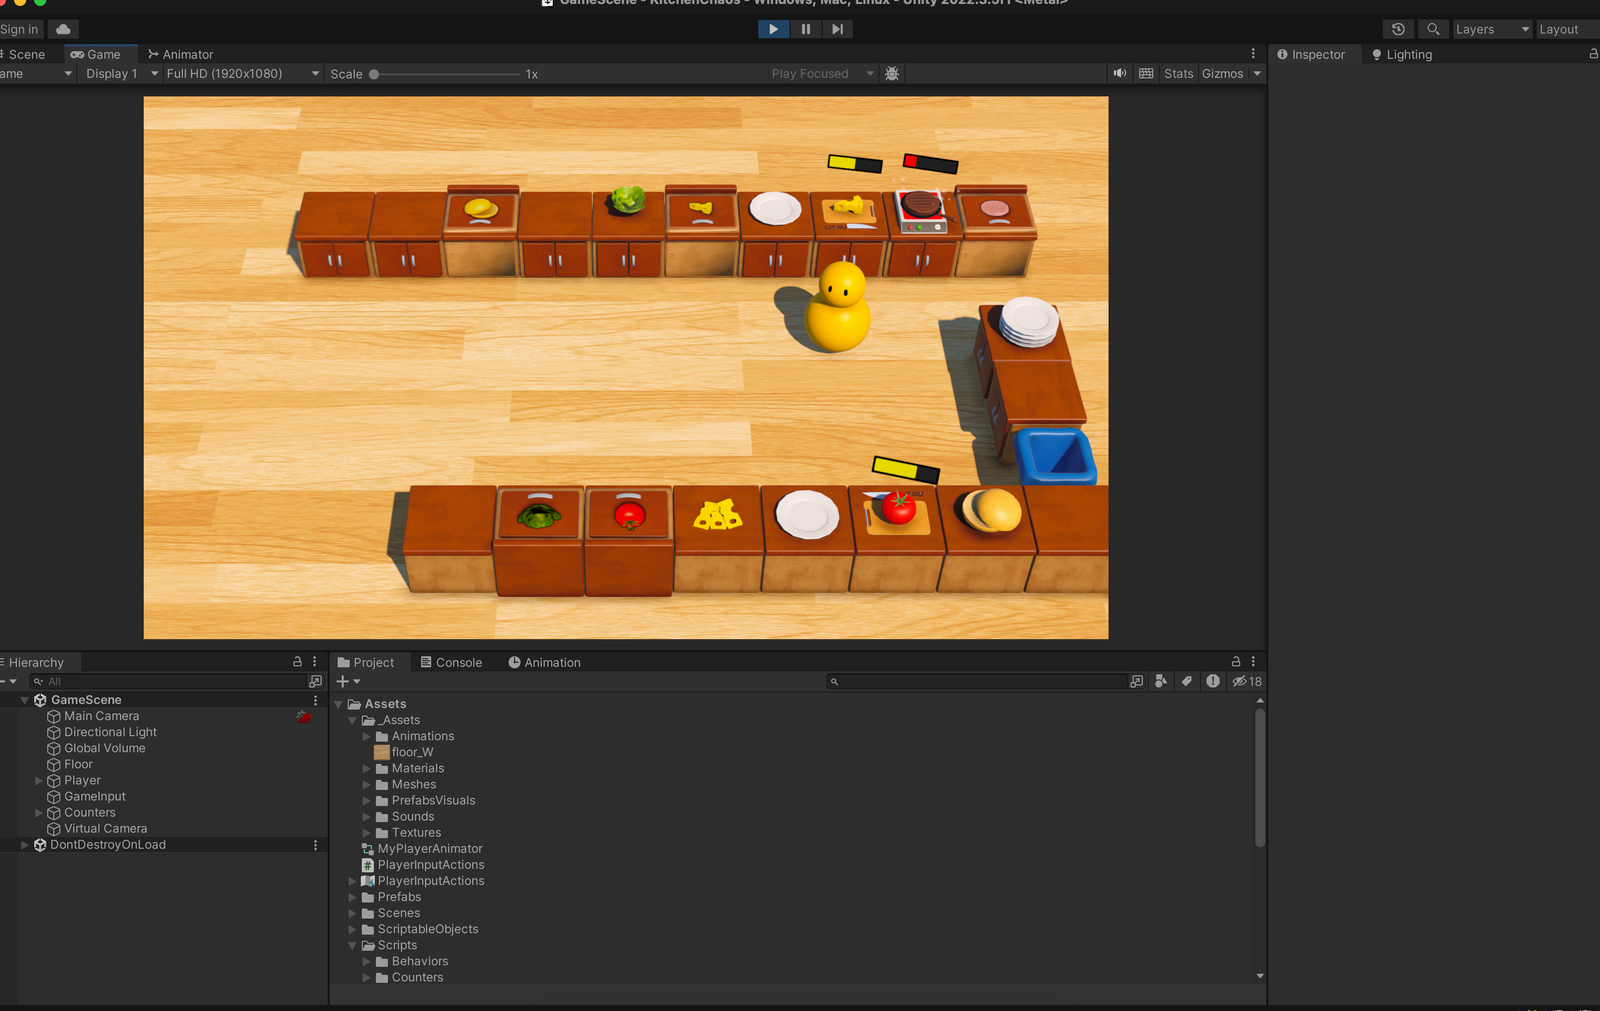Toggle the frame debugger bug icon
This screenshot has height=1011, width=1600.
click(892, 73)
